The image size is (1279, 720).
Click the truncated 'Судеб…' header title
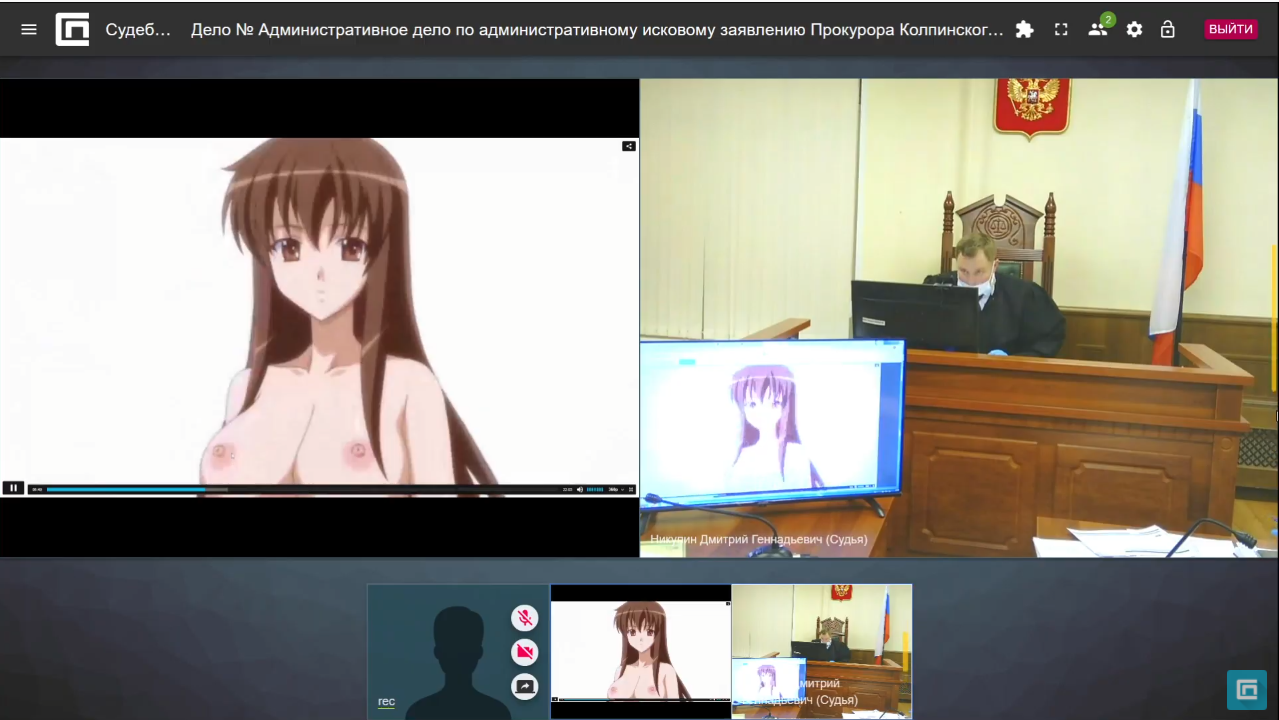[138, 29]
